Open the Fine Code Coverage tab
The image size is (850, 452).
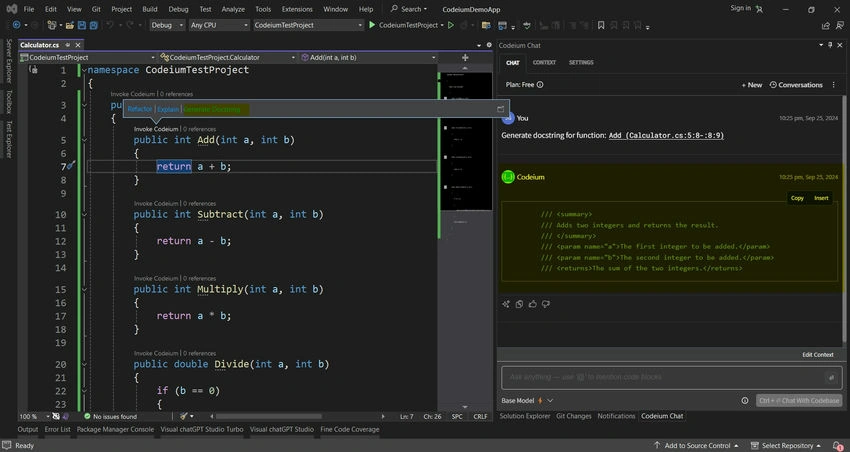pos(350,429)
